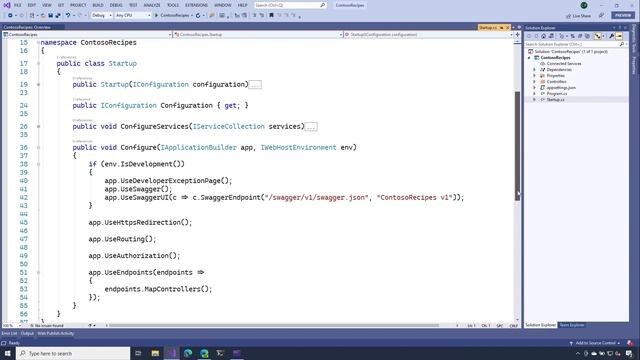Click the IWebHostEnvironment type in code
The width and height of the screenshot is (640, 360).
click(298, 147)
